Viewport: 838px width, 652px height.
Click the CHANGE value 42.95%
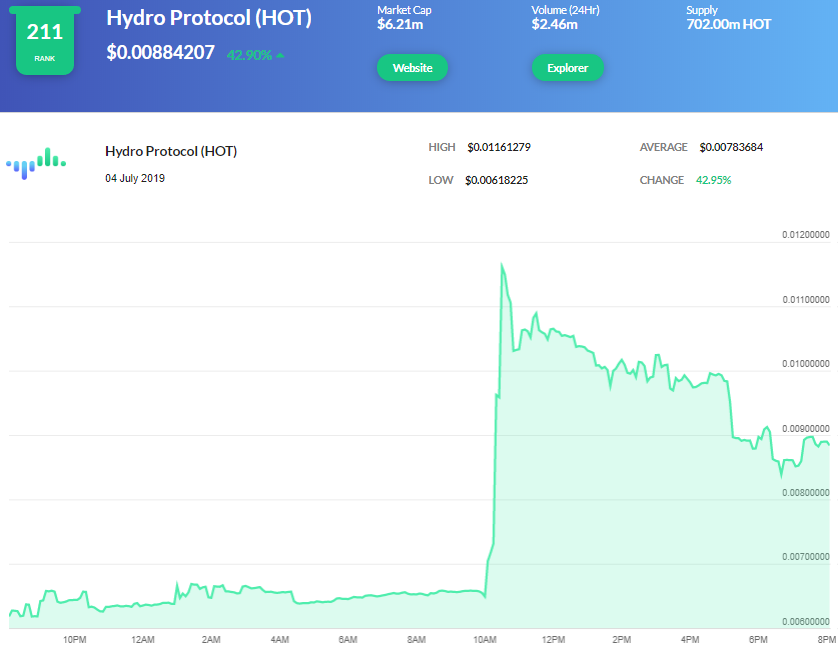pyautogui.click(x=713, y=181)
